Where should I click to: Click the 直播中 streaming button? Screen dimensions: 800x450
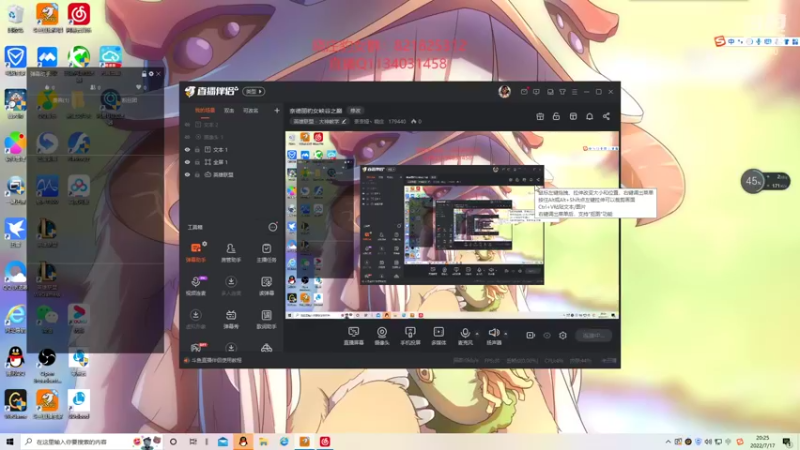593,335
